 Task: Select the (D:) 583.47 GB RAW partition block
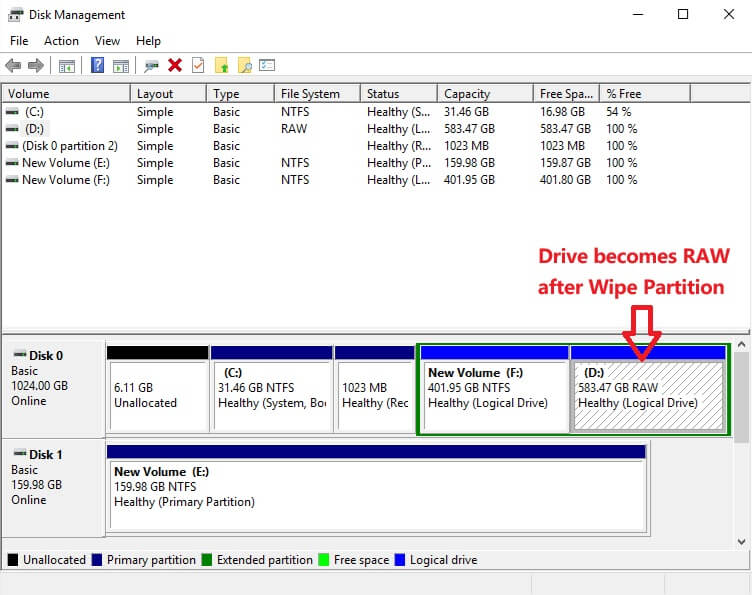tap(648, 389)
